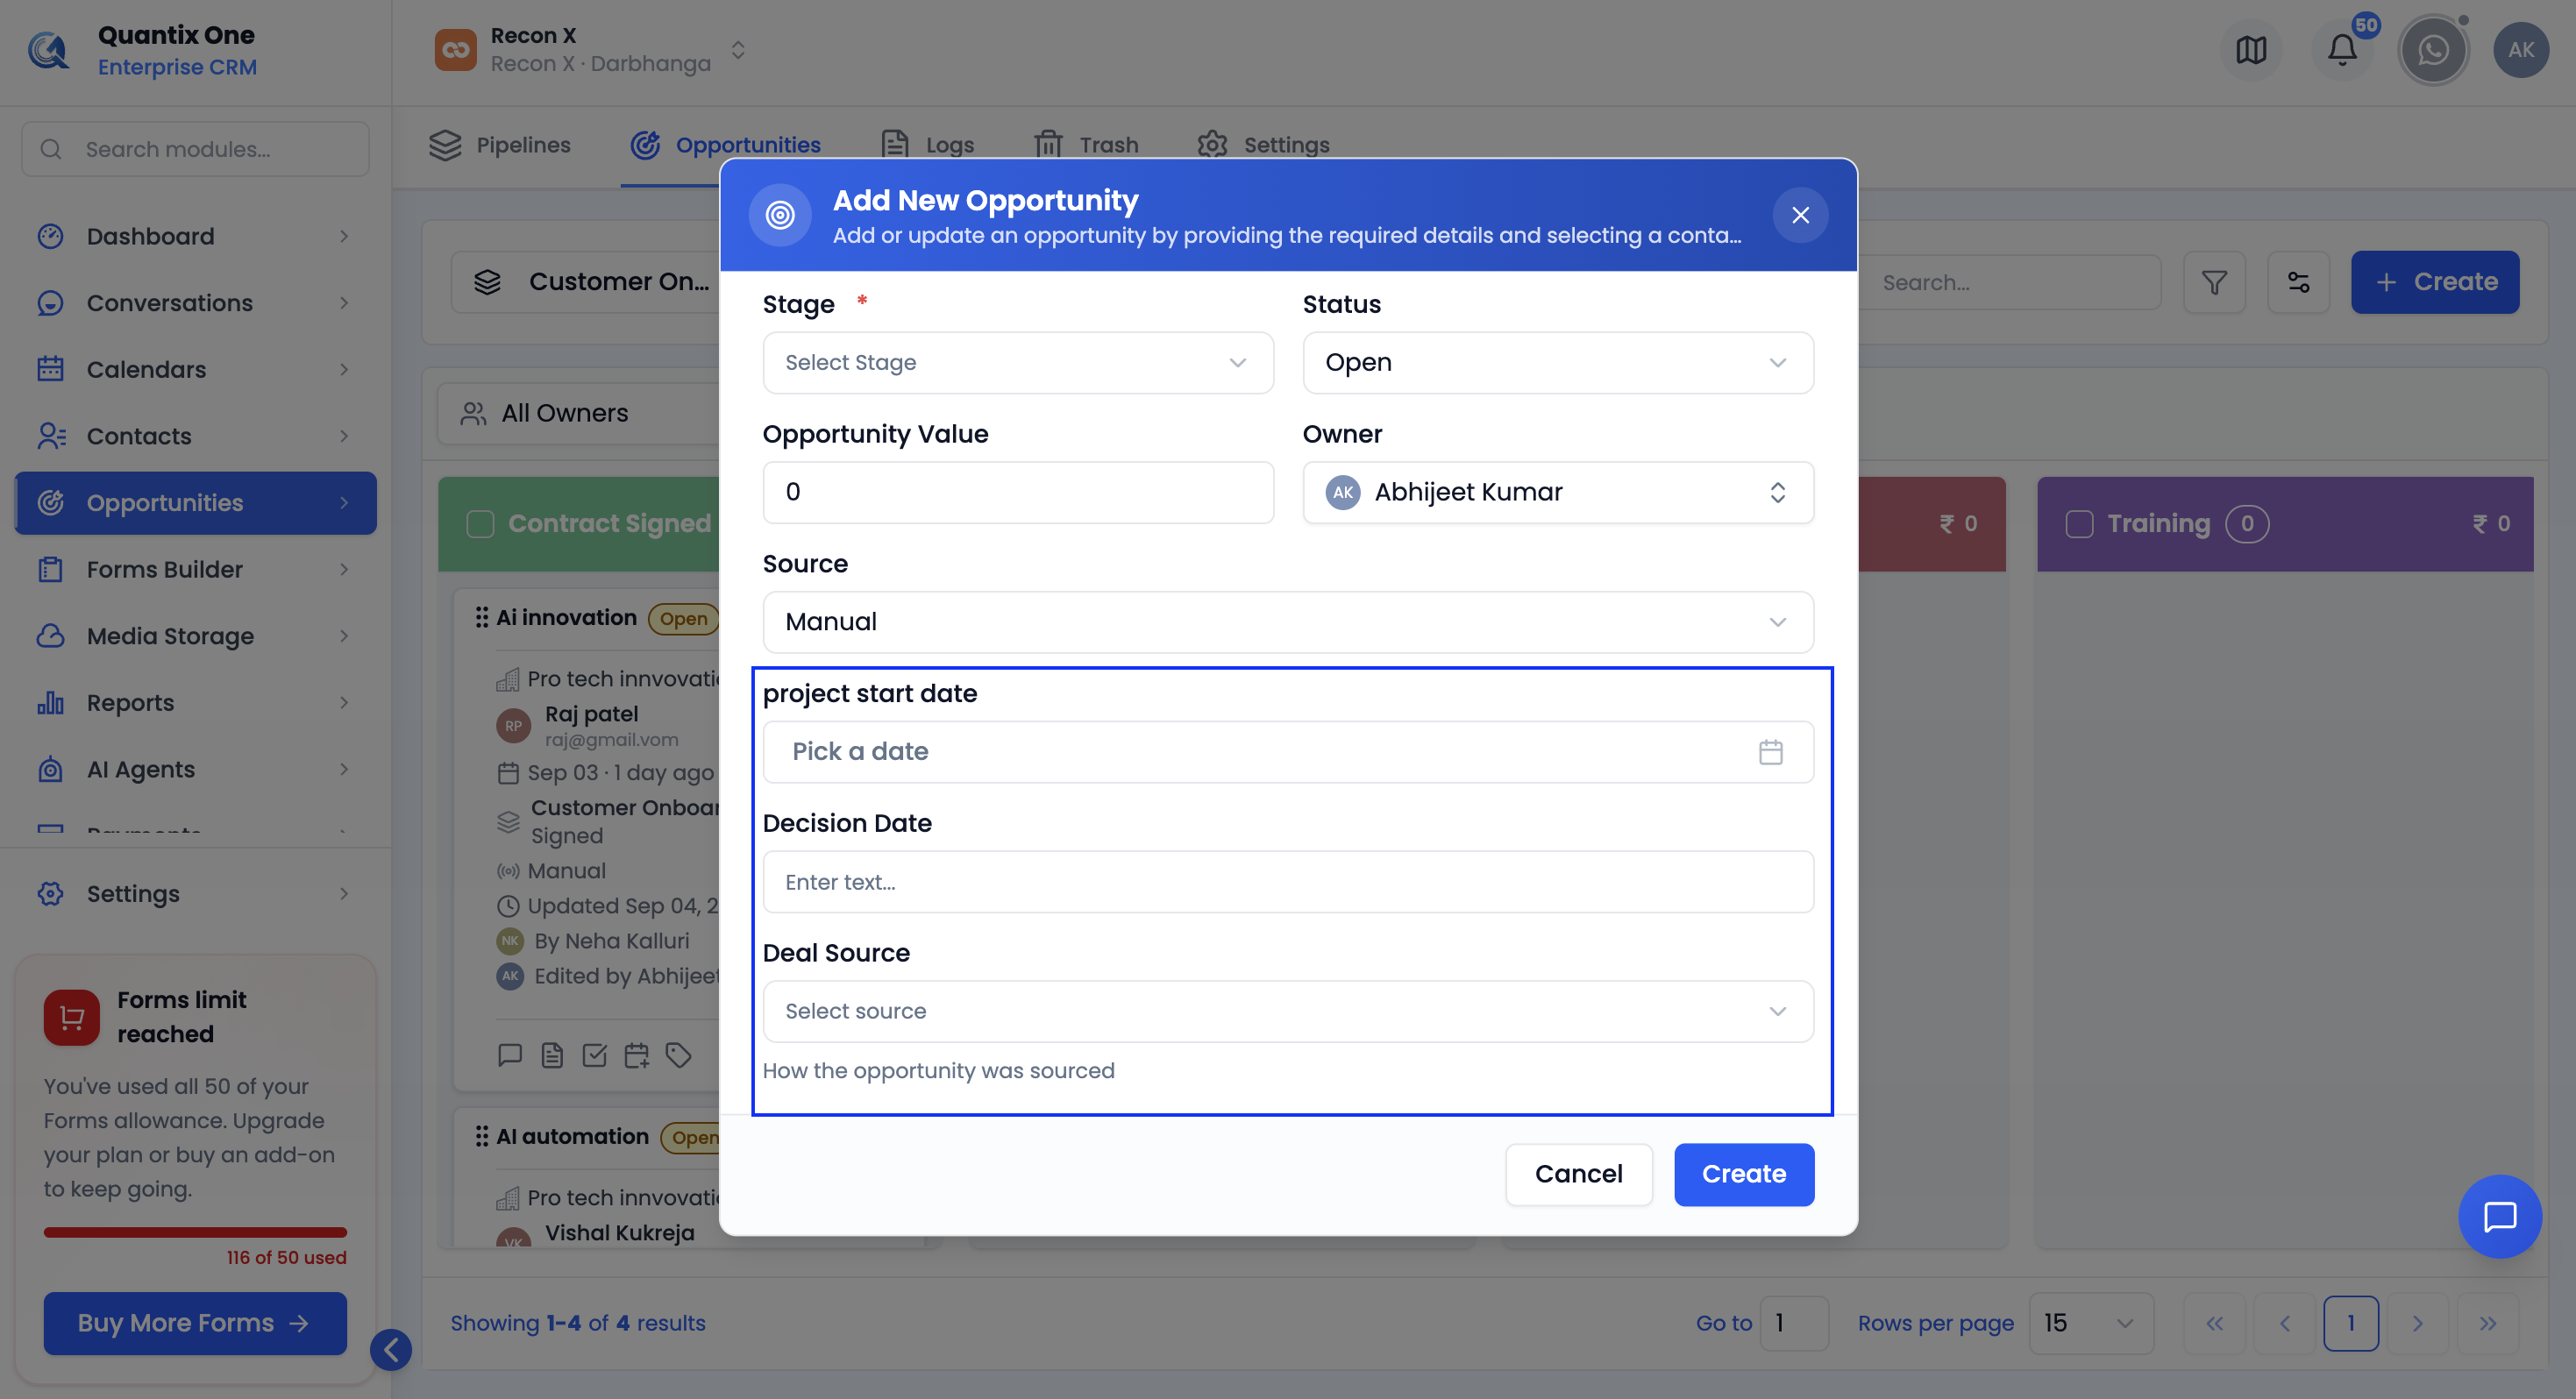Click Cancel button in dialog
2576x1399 pixels.
pos(1578,1173)
